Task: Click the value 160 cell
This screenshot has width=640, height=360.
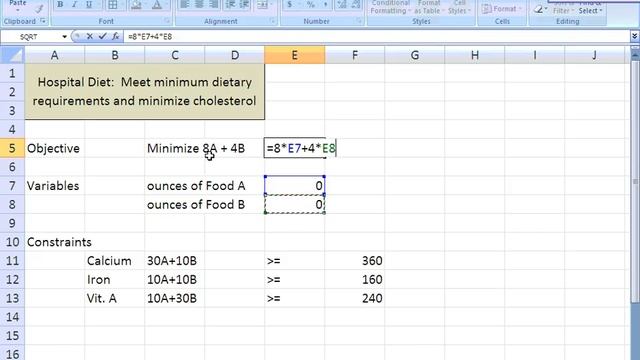Action: (355, 280)
